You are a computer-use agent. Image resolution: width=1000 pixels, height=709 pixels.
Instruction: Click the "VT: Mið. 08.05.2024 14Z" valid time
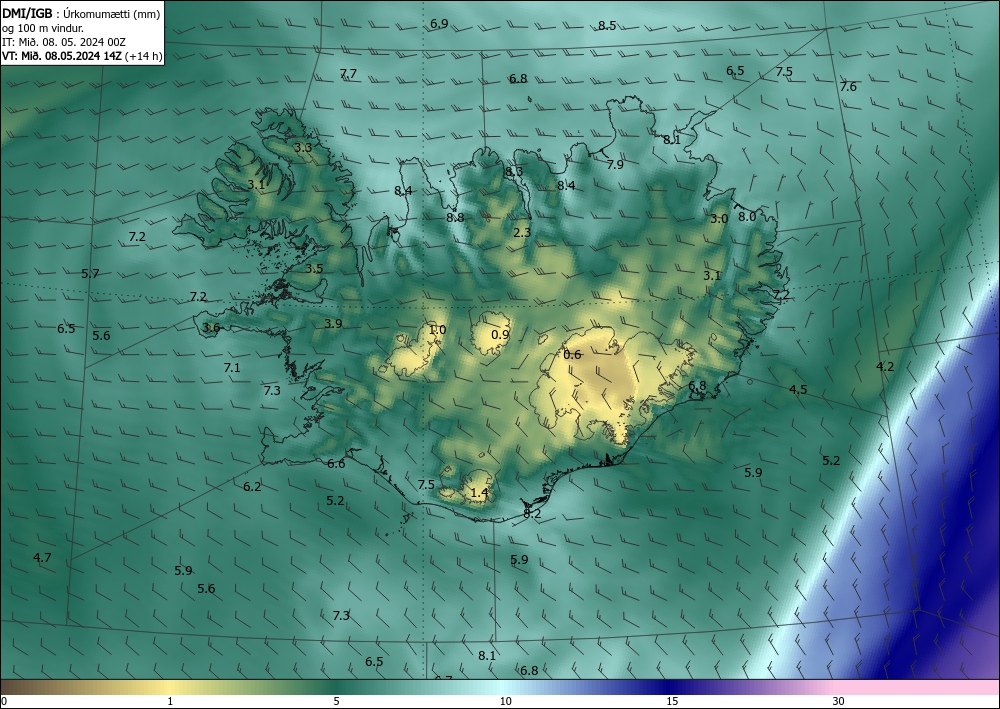pyautogui.click(x=62, y=56)
